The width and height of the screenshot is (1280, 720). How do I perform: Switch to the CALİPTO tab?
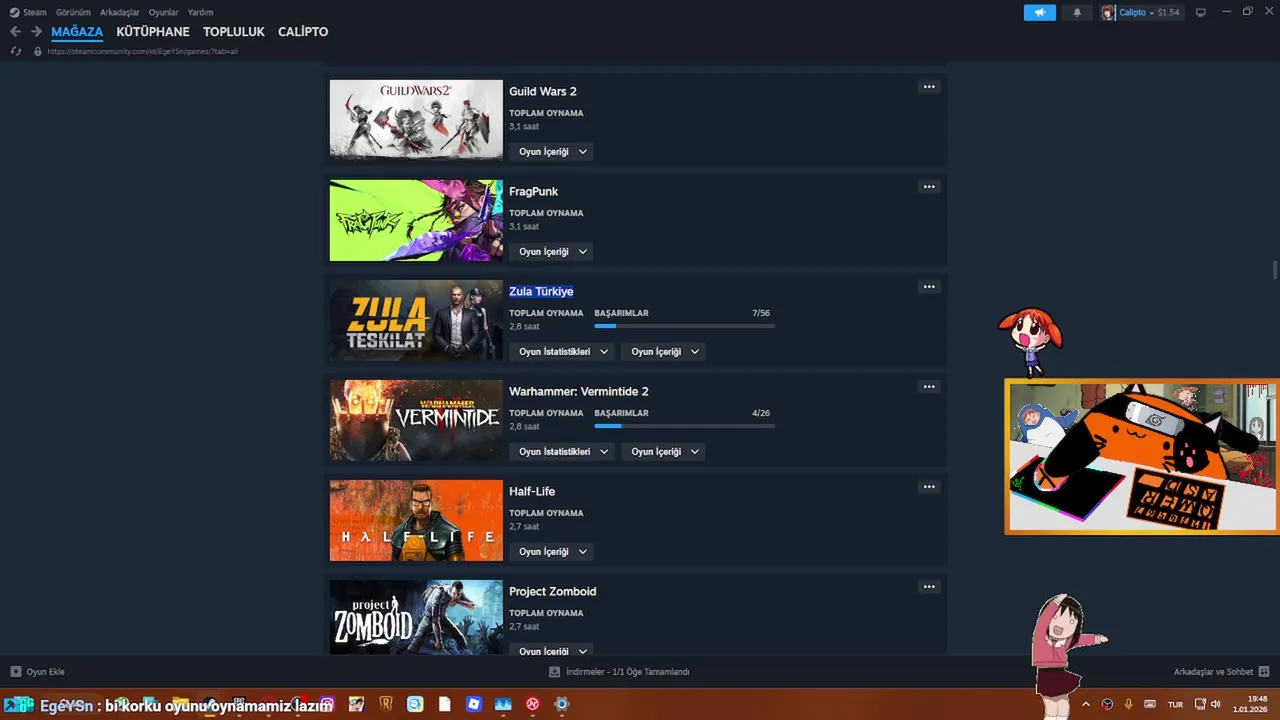pos(303,32)
